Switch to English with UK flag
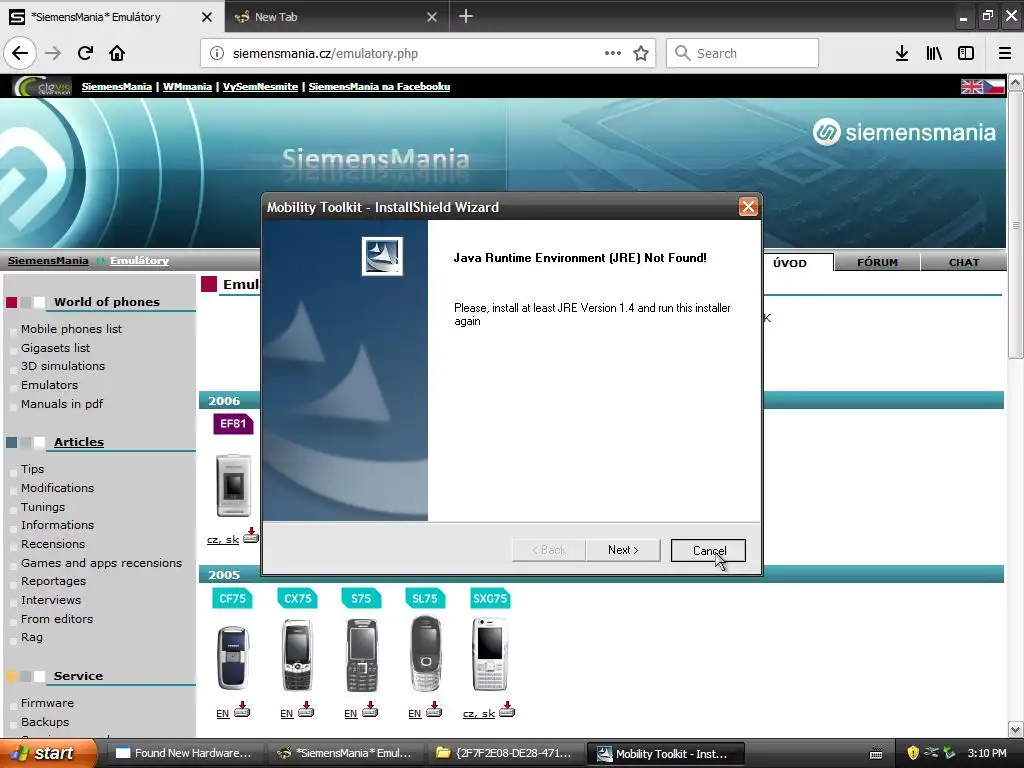The image size is (1024, 768). [x=972, y=86]
